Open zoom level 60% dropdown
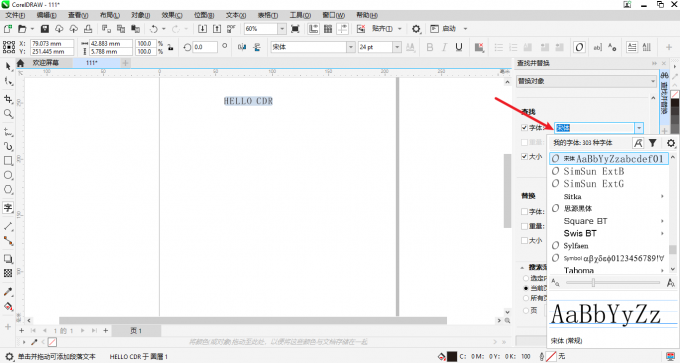 click(282, 29)
